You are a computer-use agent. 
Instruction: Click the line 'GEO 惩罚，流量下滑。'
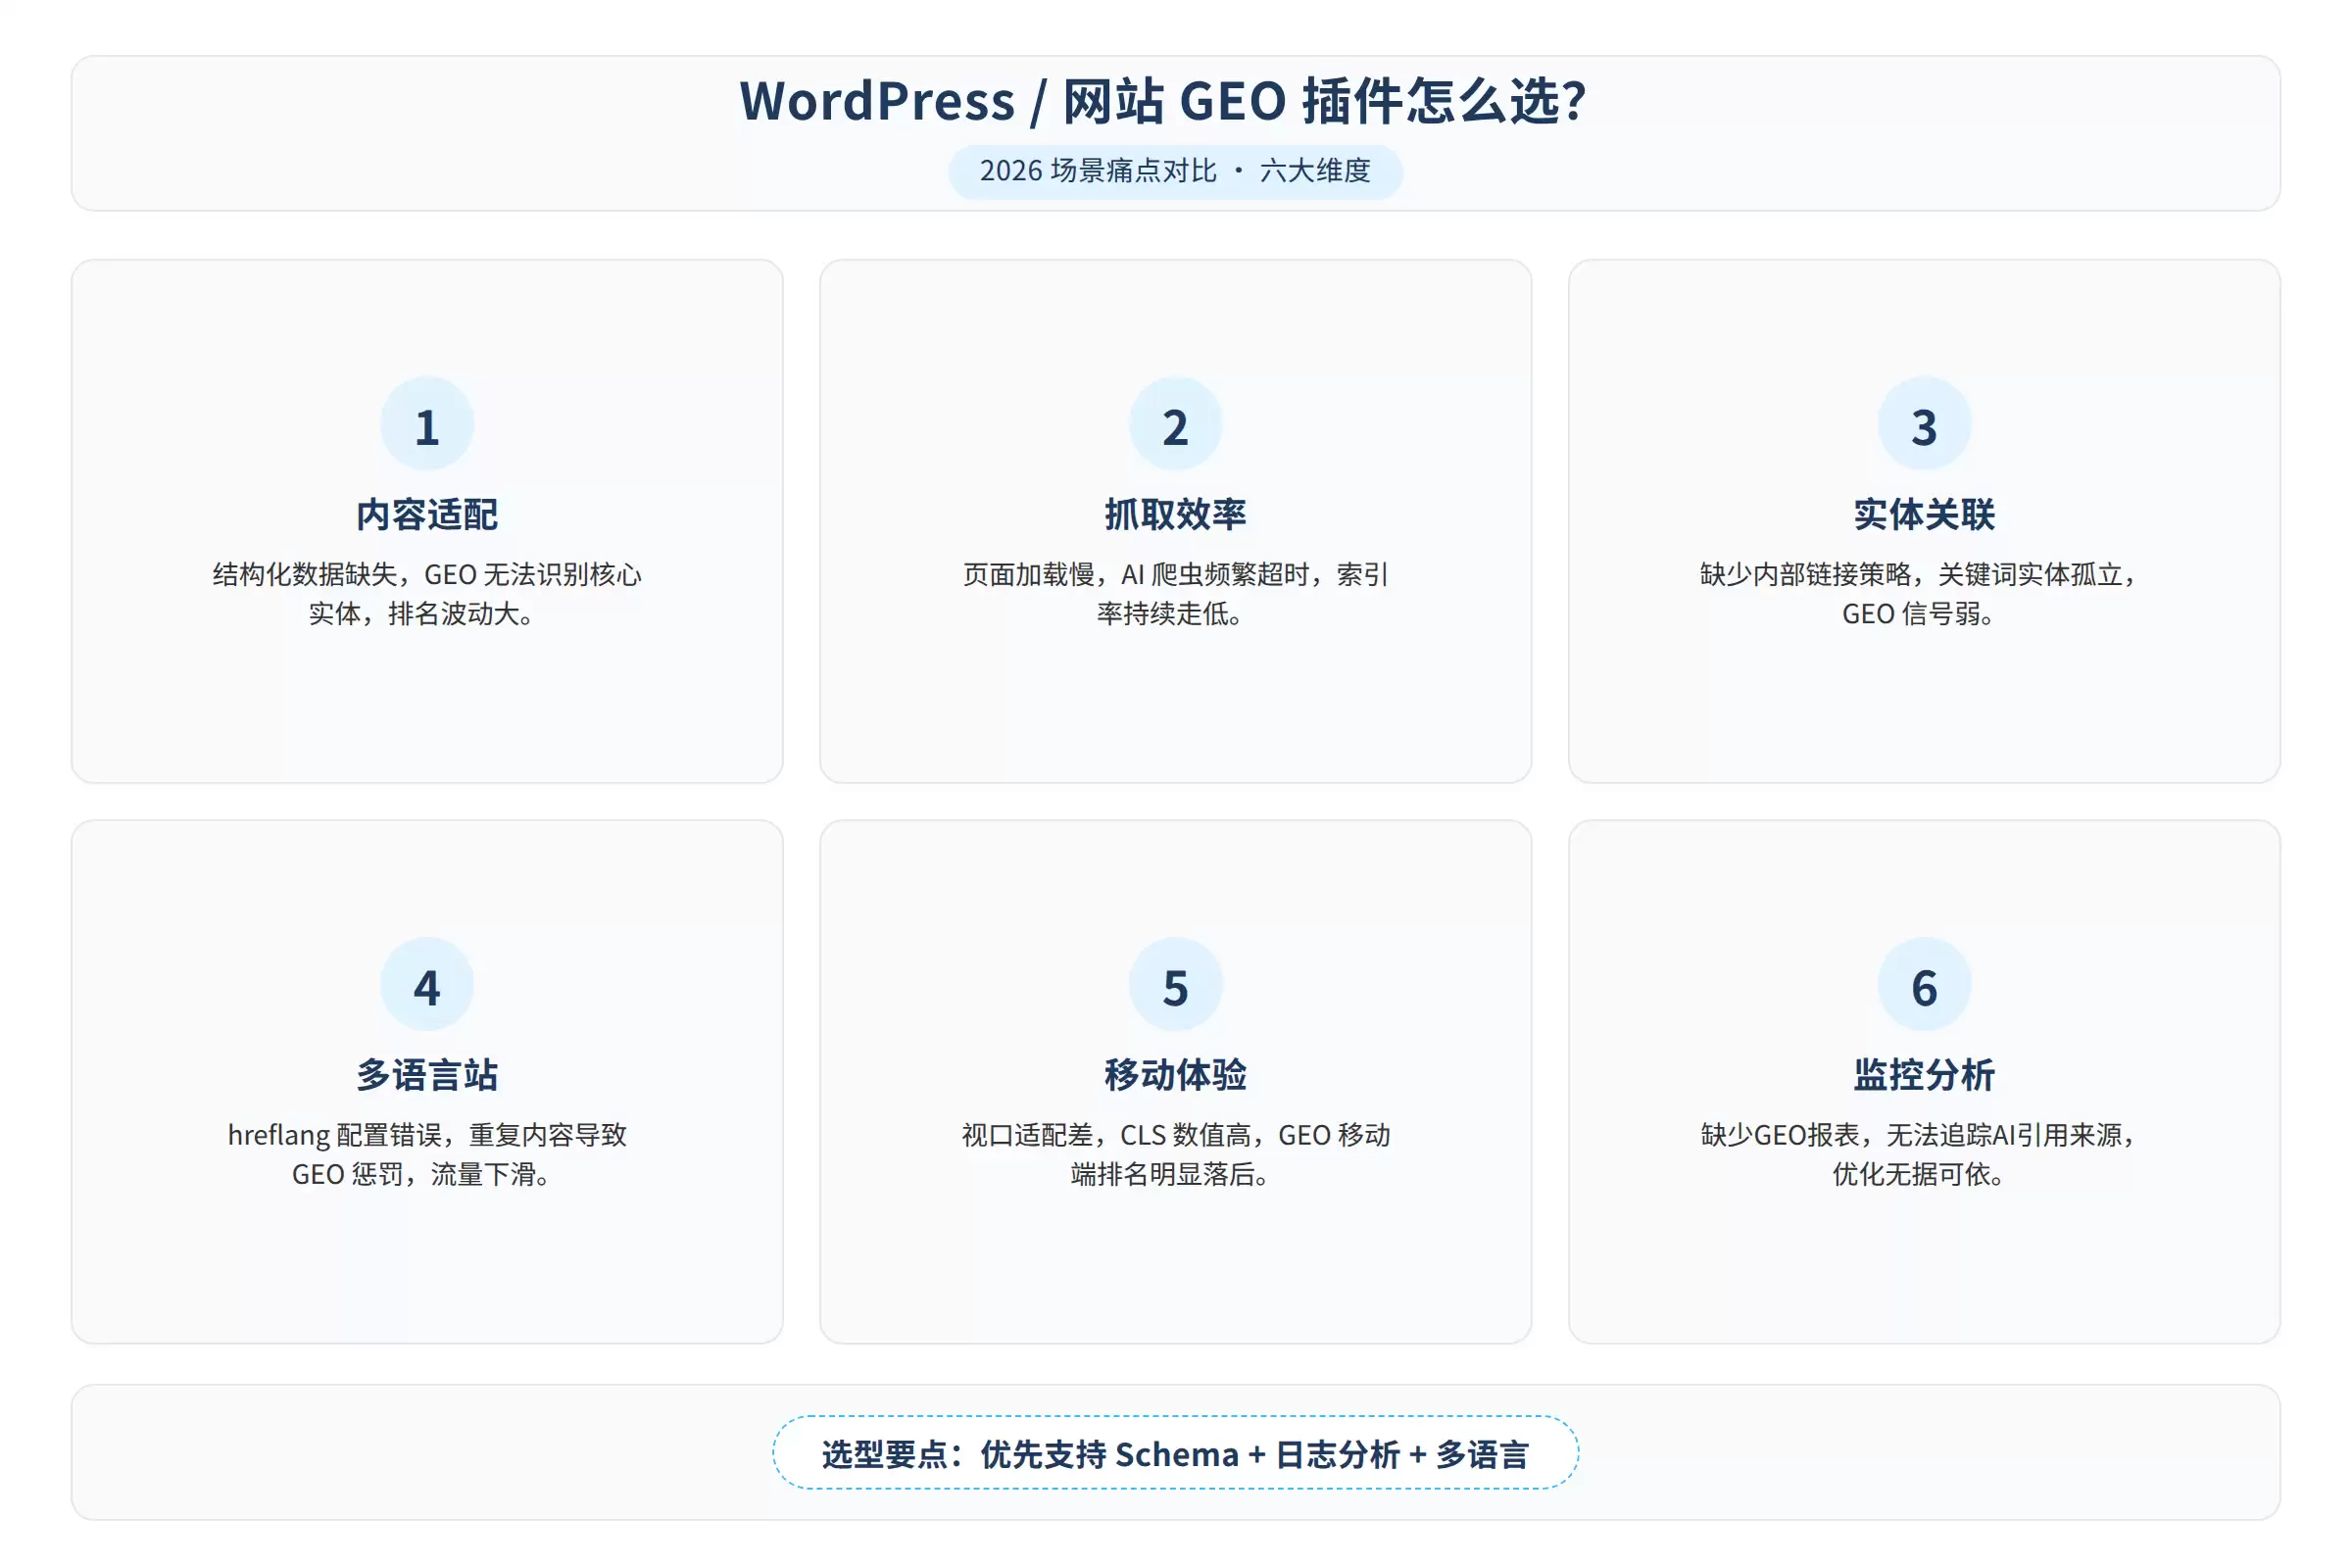[422, 1174]
